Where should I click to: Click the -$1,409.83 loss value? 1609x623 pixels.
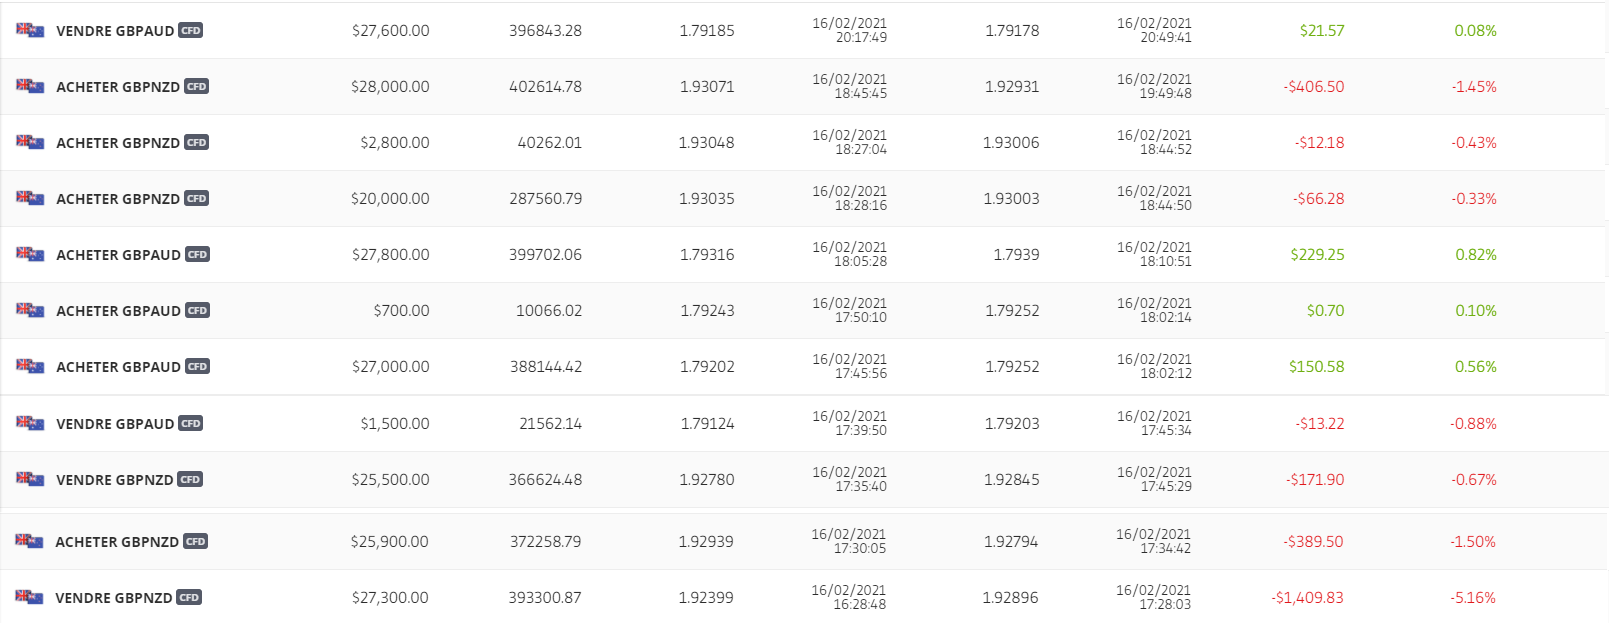(1307, 598)
